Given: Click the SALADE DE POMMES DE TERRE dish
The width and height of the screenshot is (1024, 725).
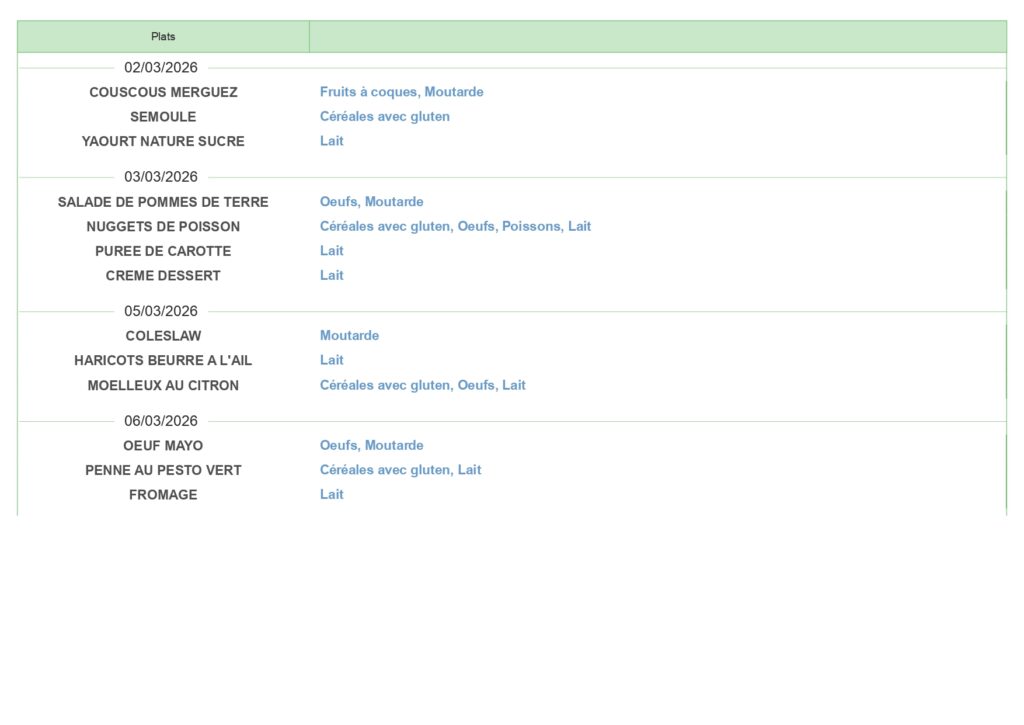Looking at the screenshot, I should pyautogui.click(x=163, y=202).
